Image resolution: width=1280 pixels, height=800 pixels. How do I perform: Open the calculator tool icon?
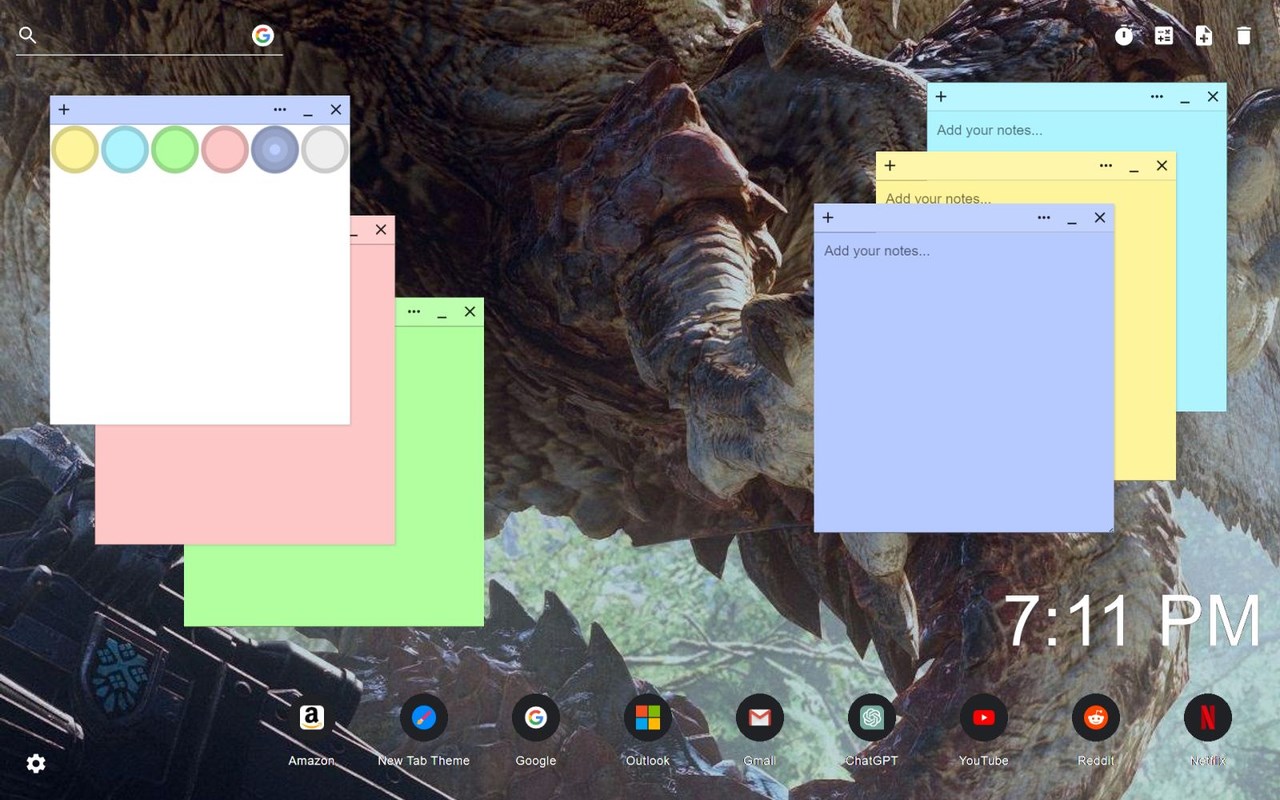[1164, 36]
